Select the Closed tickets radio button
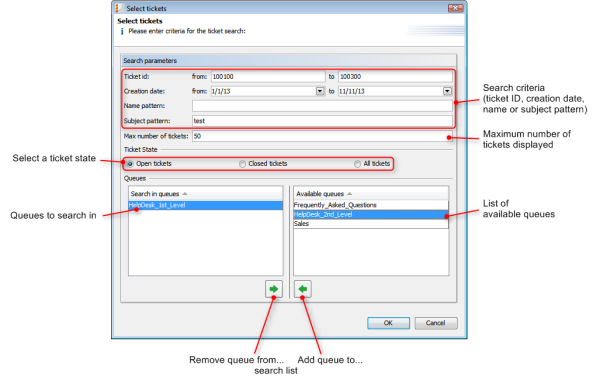The width and height of the screenshot is (600, 383). [x=242, y=164]
